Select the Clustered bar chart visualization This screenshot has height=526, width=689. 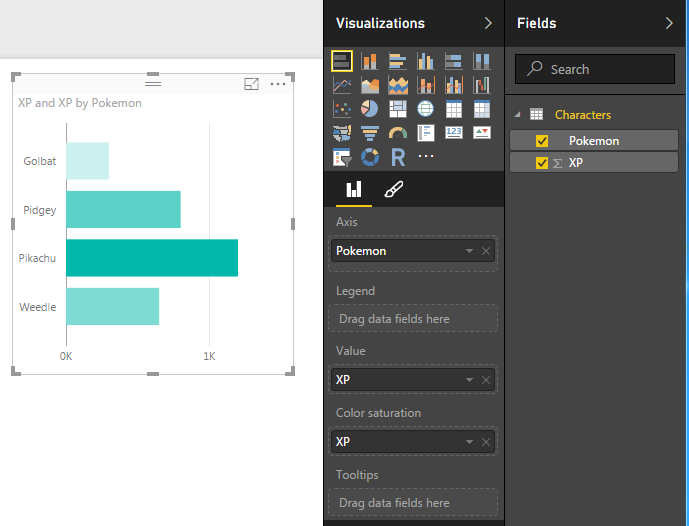click(398, 61)
